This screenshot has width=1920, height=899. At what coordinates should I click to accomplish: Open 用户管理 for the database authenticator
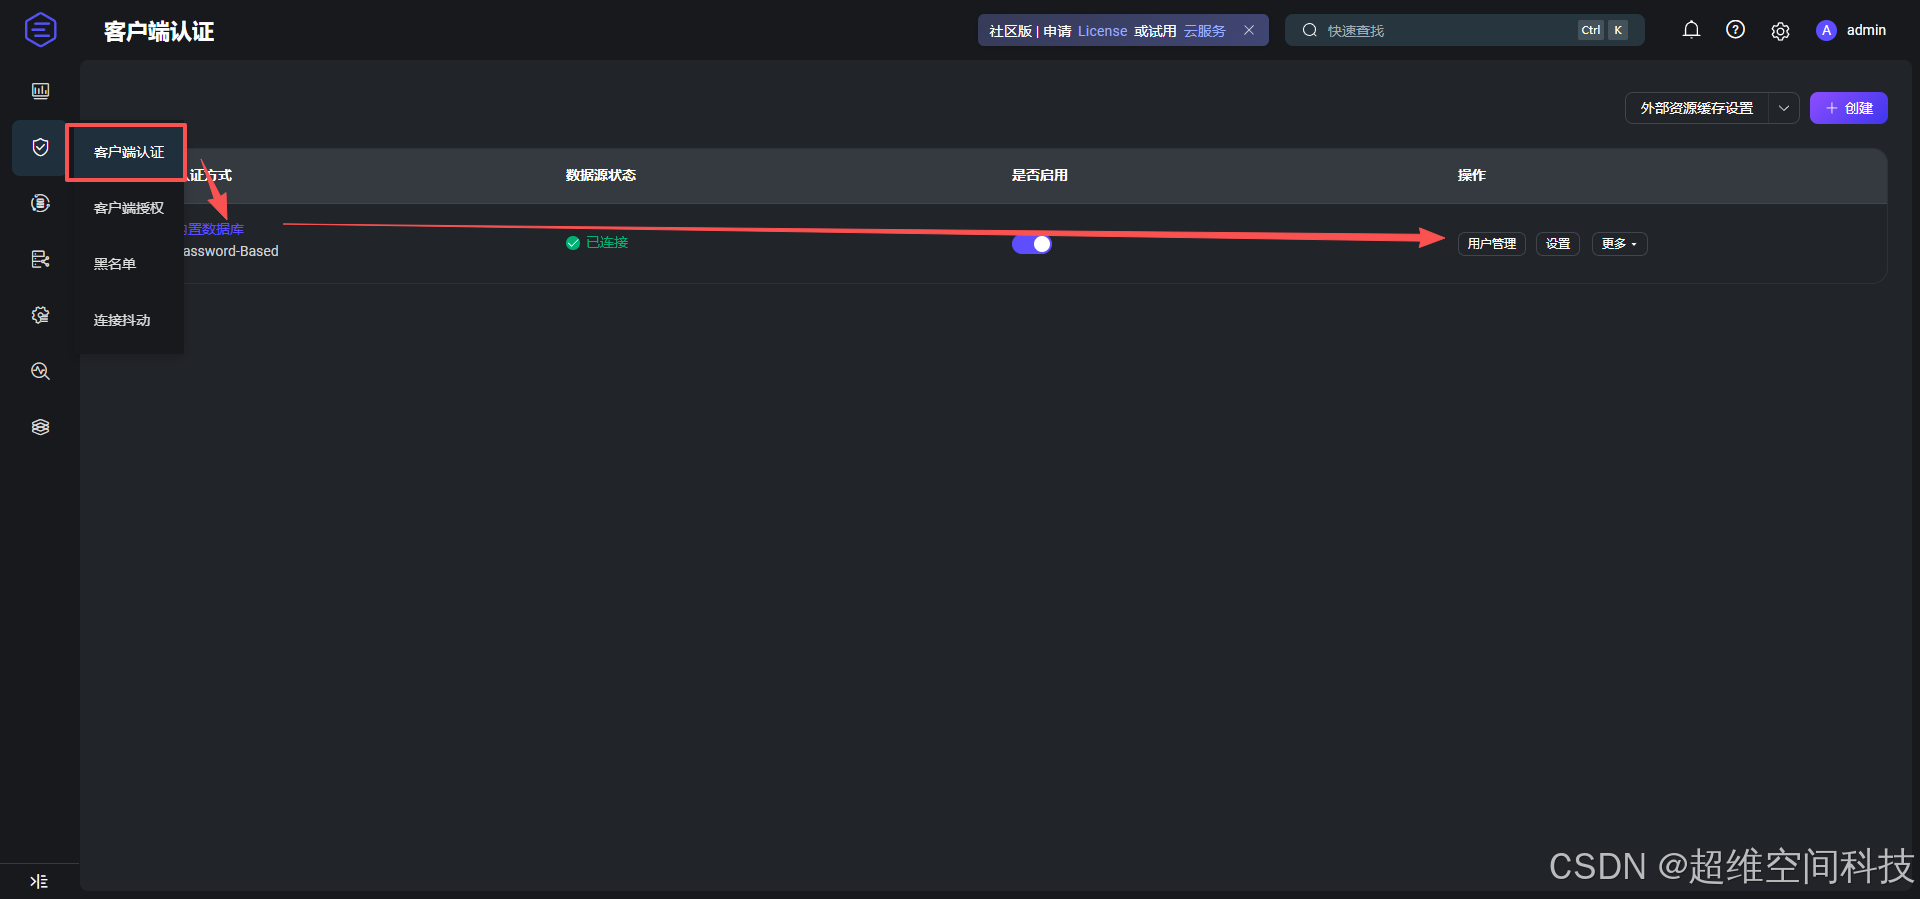1491,244
